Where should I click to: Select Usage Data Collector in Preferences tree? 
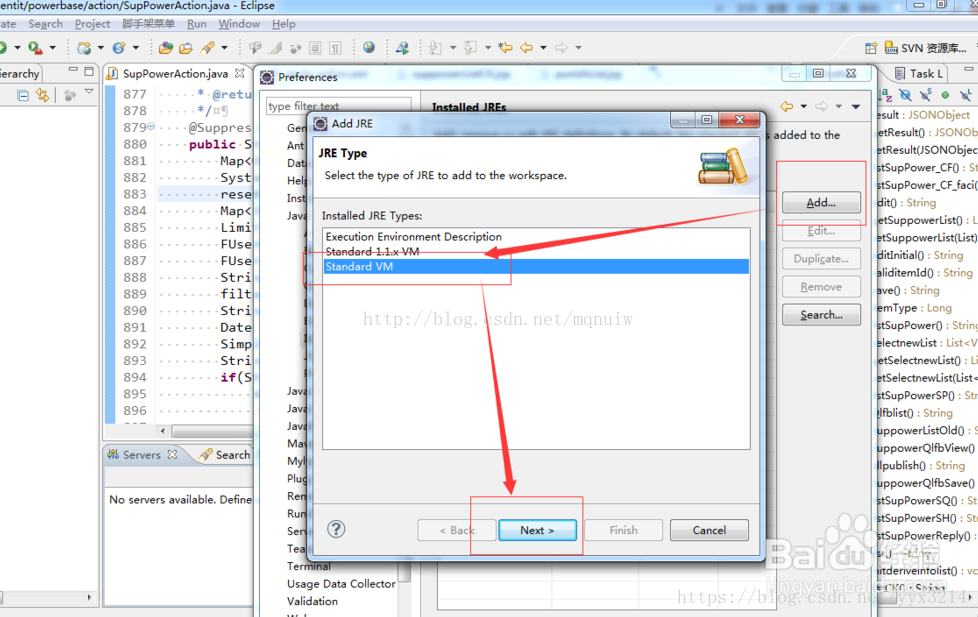(341, 584)
